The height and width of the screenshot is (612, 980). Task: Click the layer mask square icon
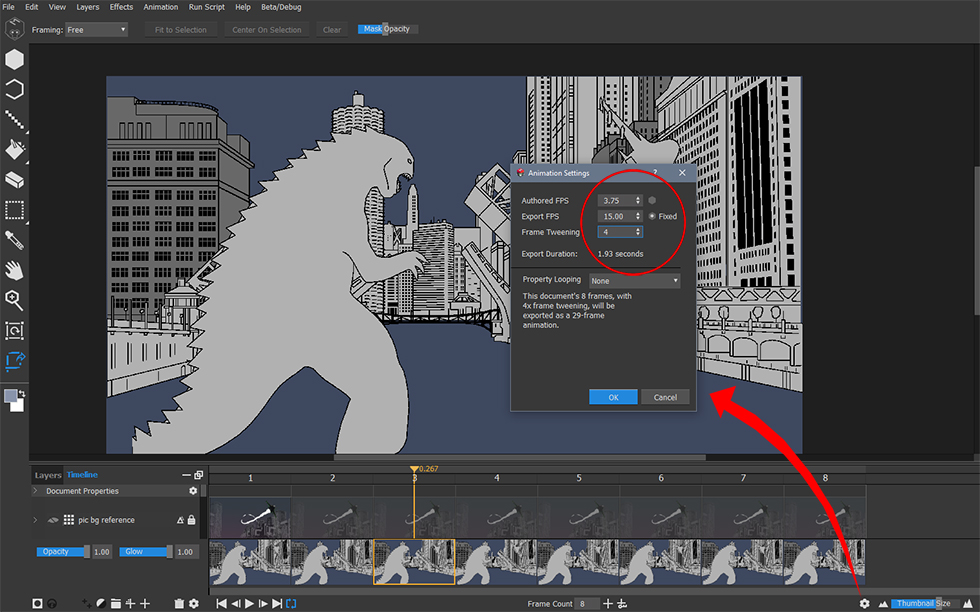pos(38,603)
